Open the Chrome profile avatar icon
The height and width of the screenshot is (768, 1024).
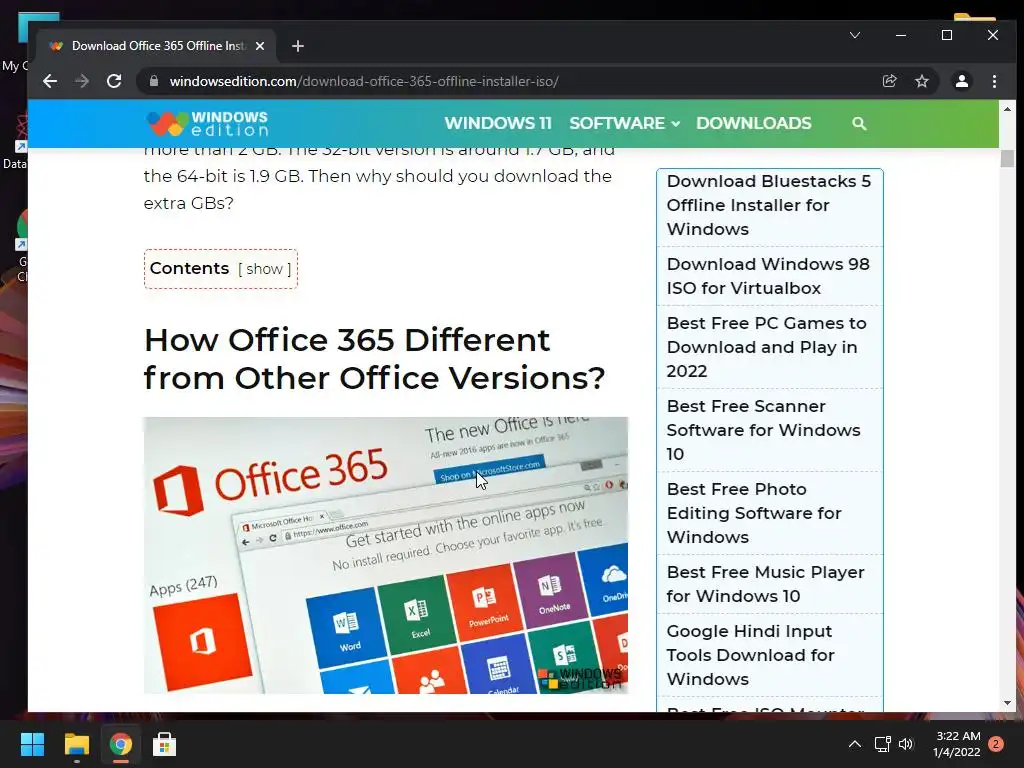961,81
